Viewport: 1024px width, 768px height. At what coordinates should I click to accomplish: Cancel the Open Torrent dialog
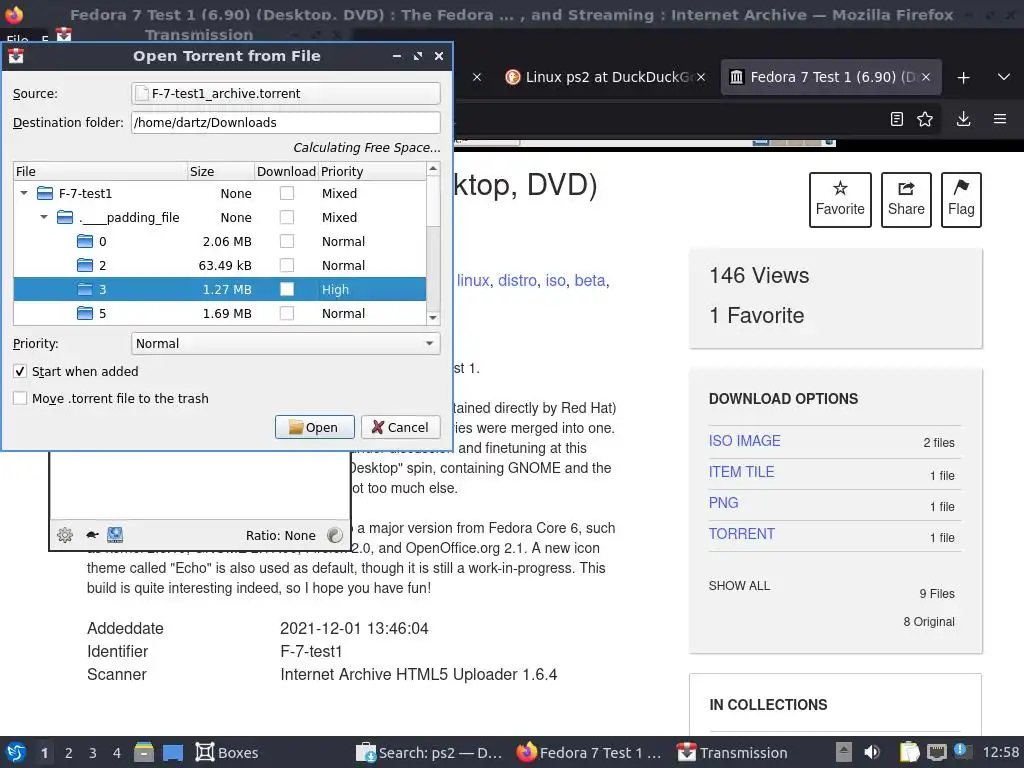tap(400, 427)
